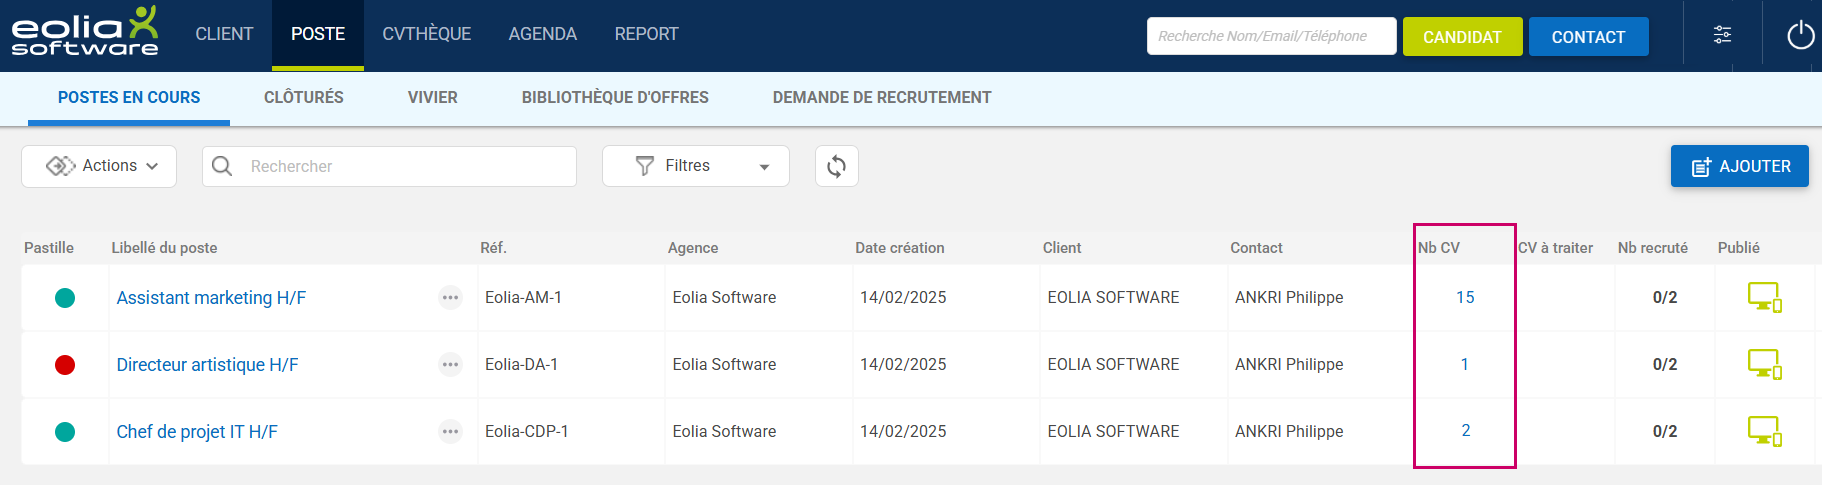Click the power logout icon
The image size is (1822, 485).
[x=1800, y=35]
